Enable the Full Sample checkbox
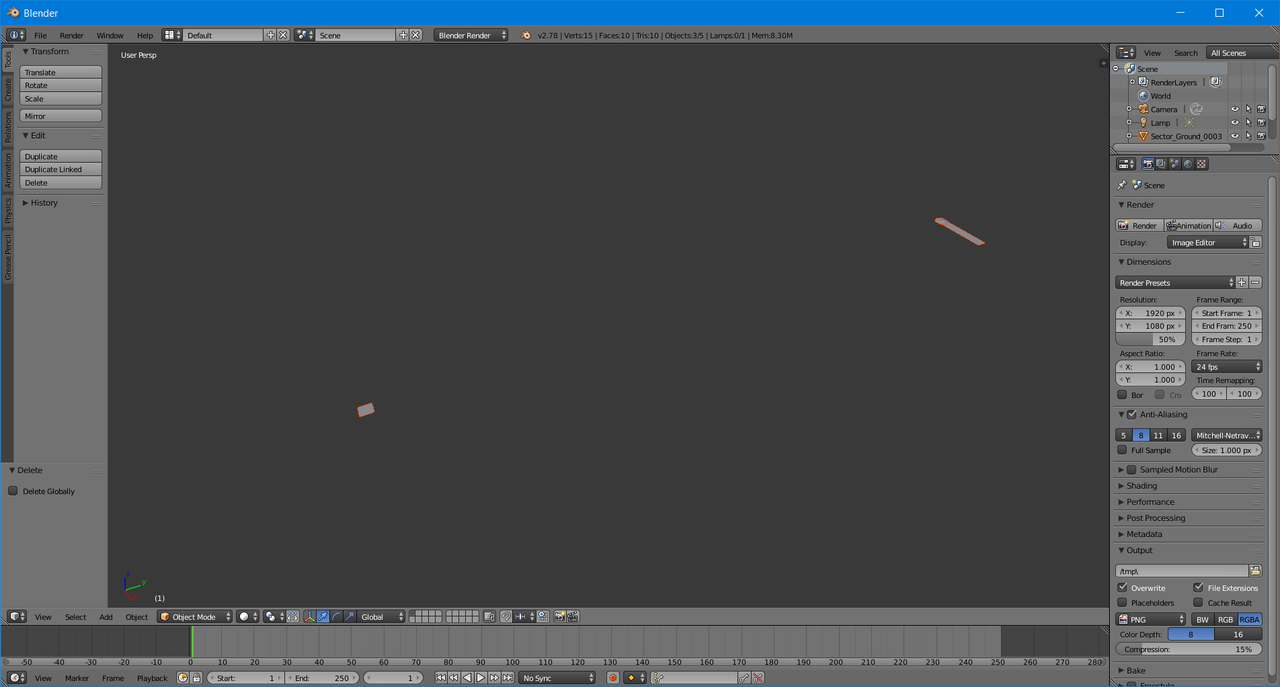Image resolution: width=1280 pixels, height=687 pixels. tap(1122, 450)
